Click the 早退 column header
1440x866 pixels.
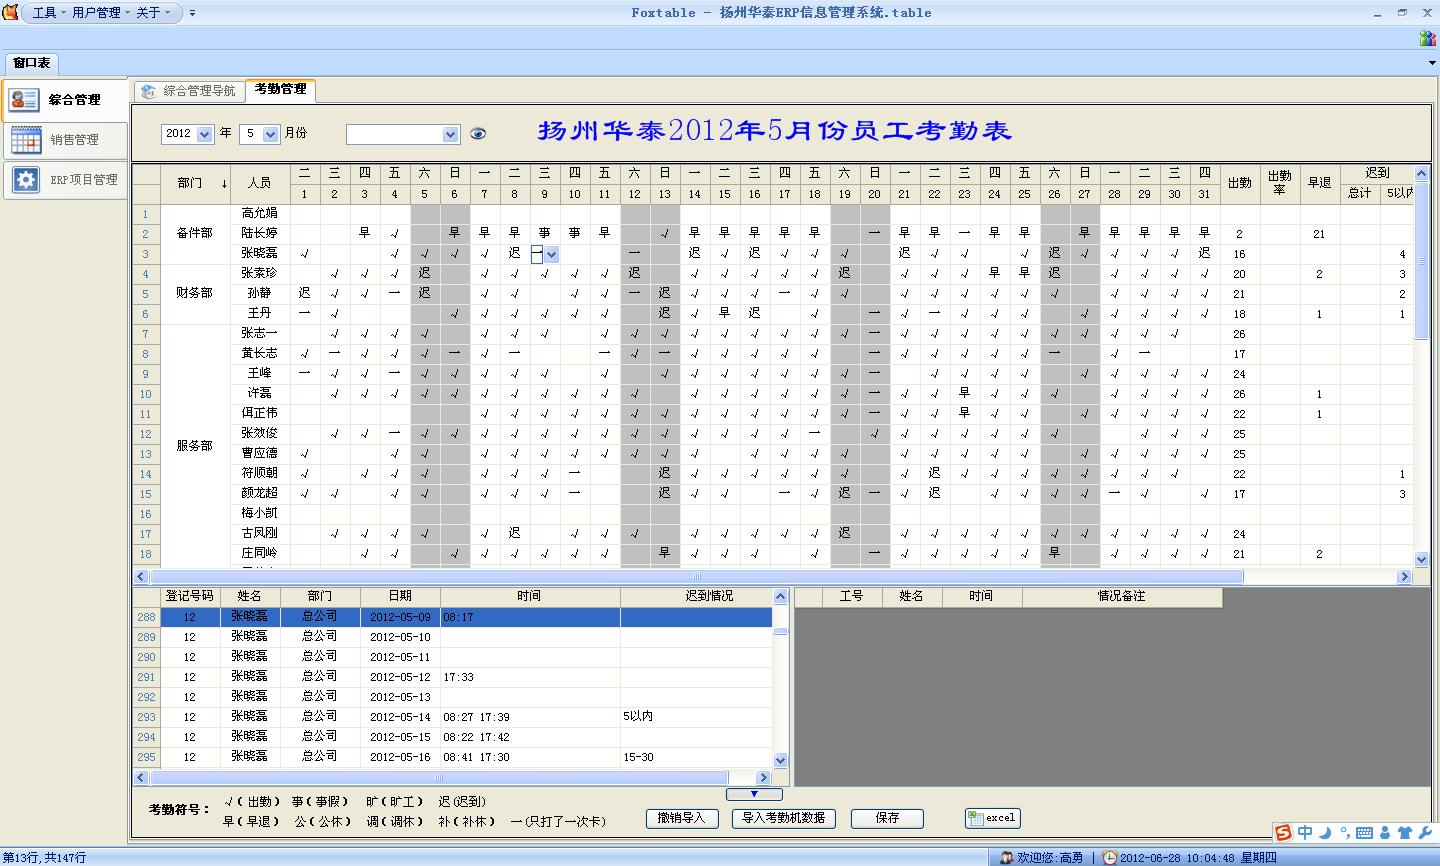1319,183
